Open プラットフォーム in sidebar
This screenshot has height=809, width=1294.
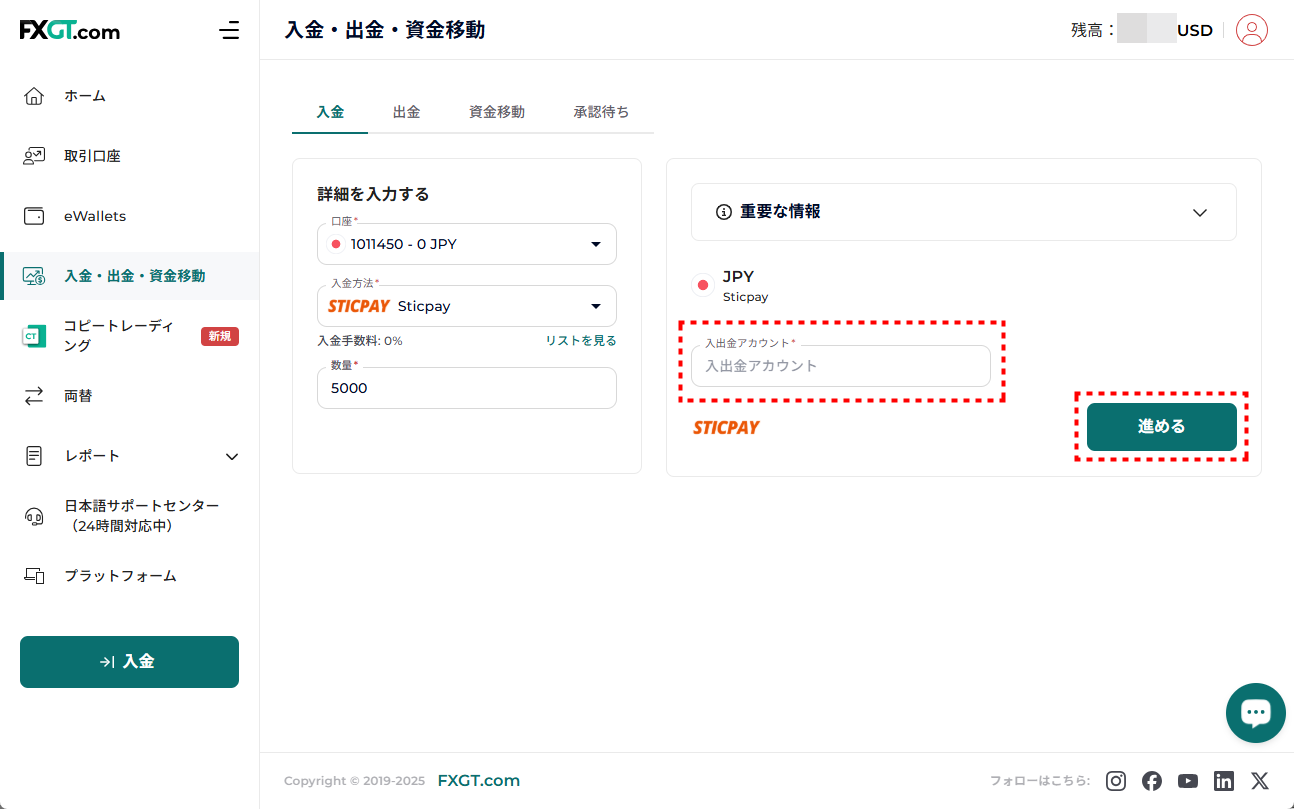[x=120, y=576]
